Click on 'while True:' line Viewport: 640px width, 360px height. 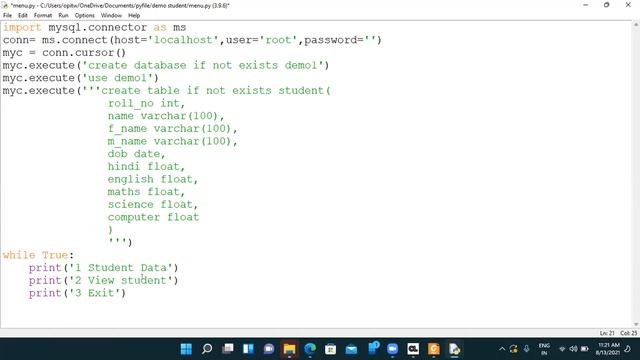pyautogui.click(x=38, y=255)
